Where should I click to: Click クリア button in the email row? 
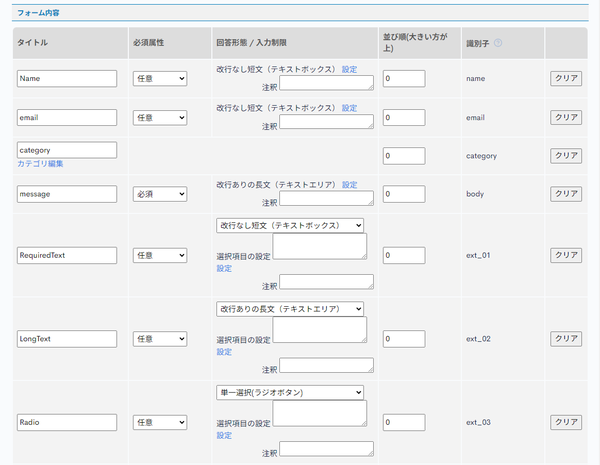click(x=566, y=117)
